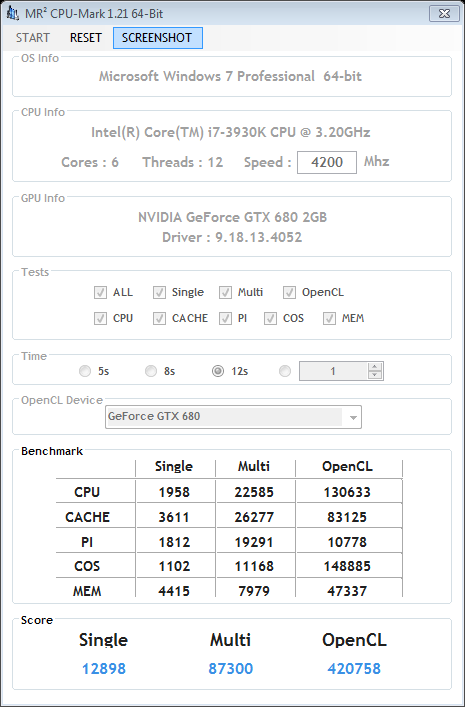465x707 pixels.
Task: Click the CACHE row label in Benchmark
Action: click(x=87, y=517)
